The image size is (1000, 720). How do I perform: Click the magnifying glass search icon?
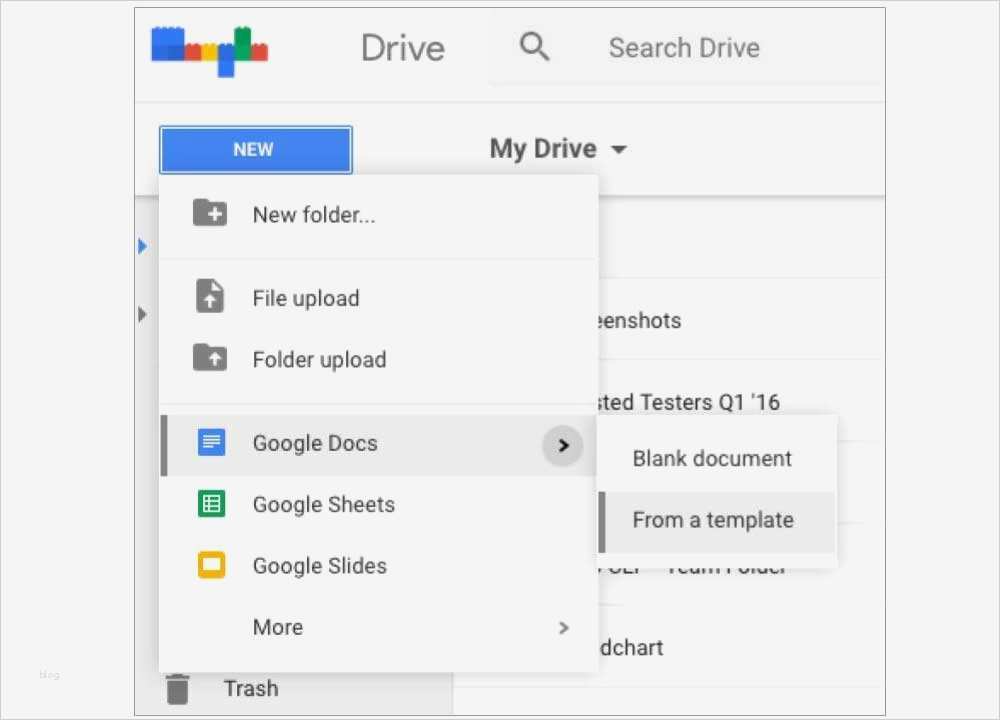(x=535, y=47)
